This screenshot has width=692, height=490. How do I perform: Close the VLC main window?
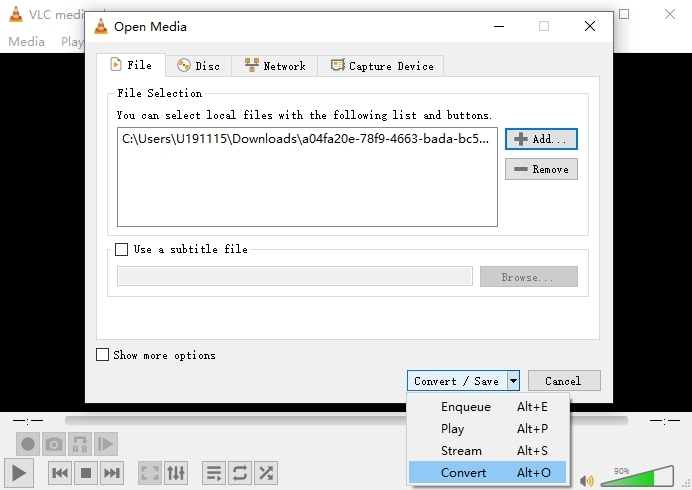[670, 14]
